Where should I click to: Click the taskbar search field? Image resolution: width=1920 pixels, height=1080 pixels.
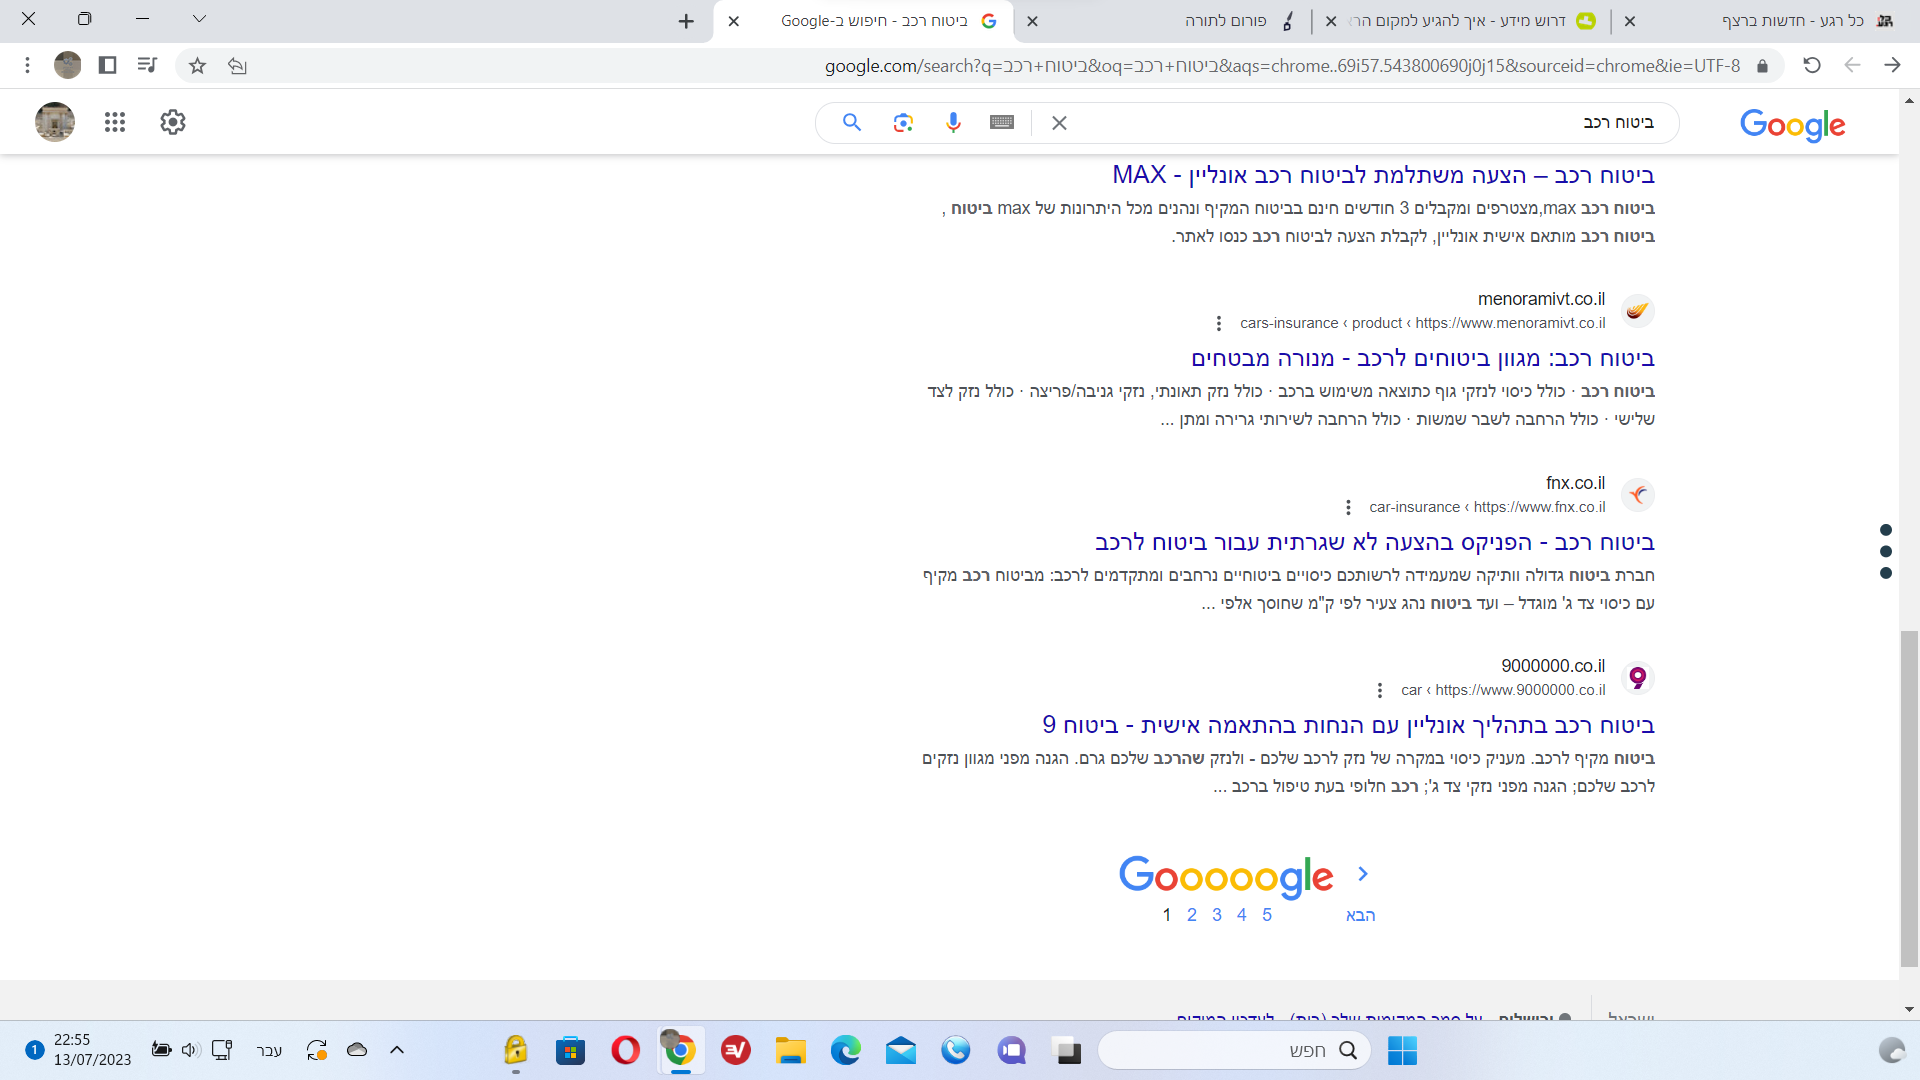click(1230, 1050)
